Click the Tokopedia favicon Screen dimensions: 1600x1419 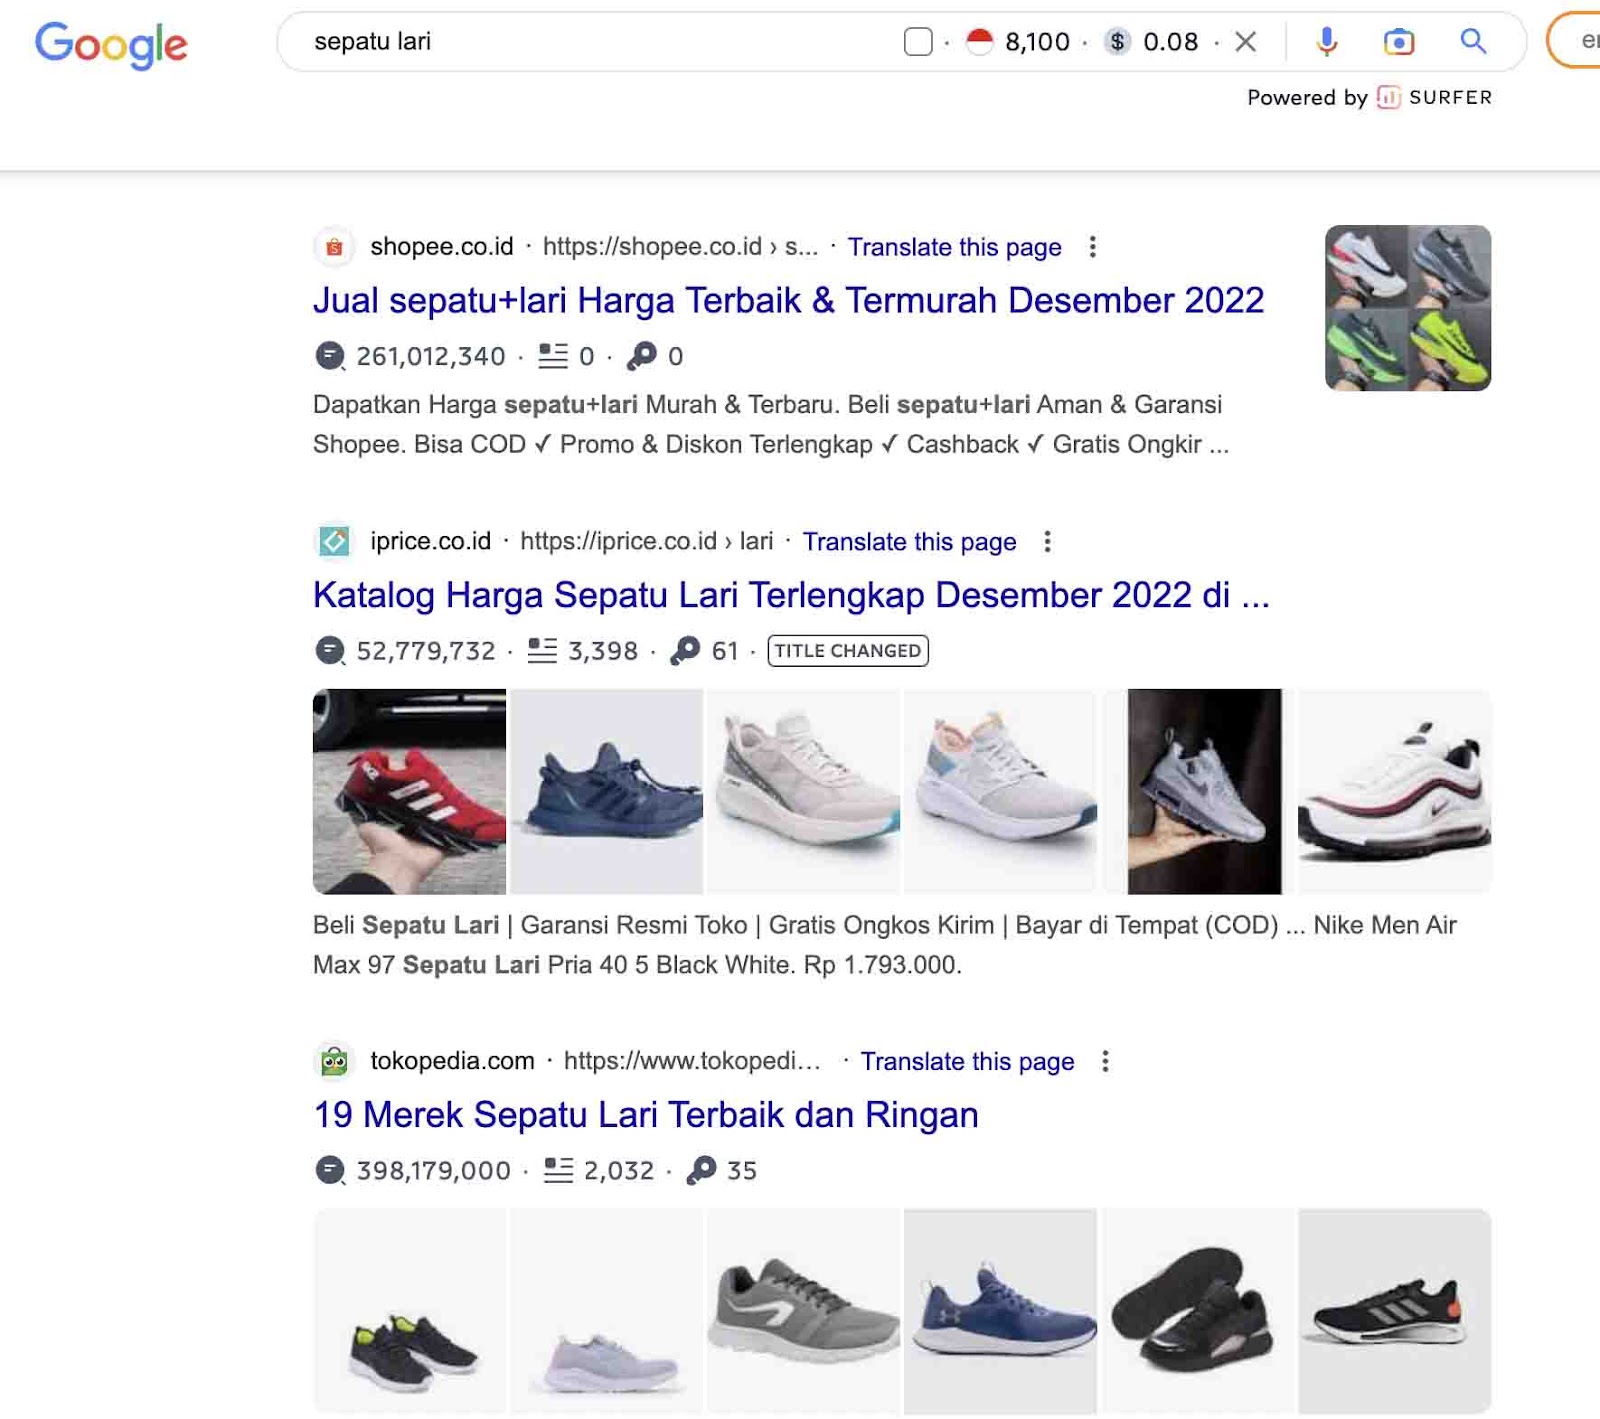coord(334,1061)
